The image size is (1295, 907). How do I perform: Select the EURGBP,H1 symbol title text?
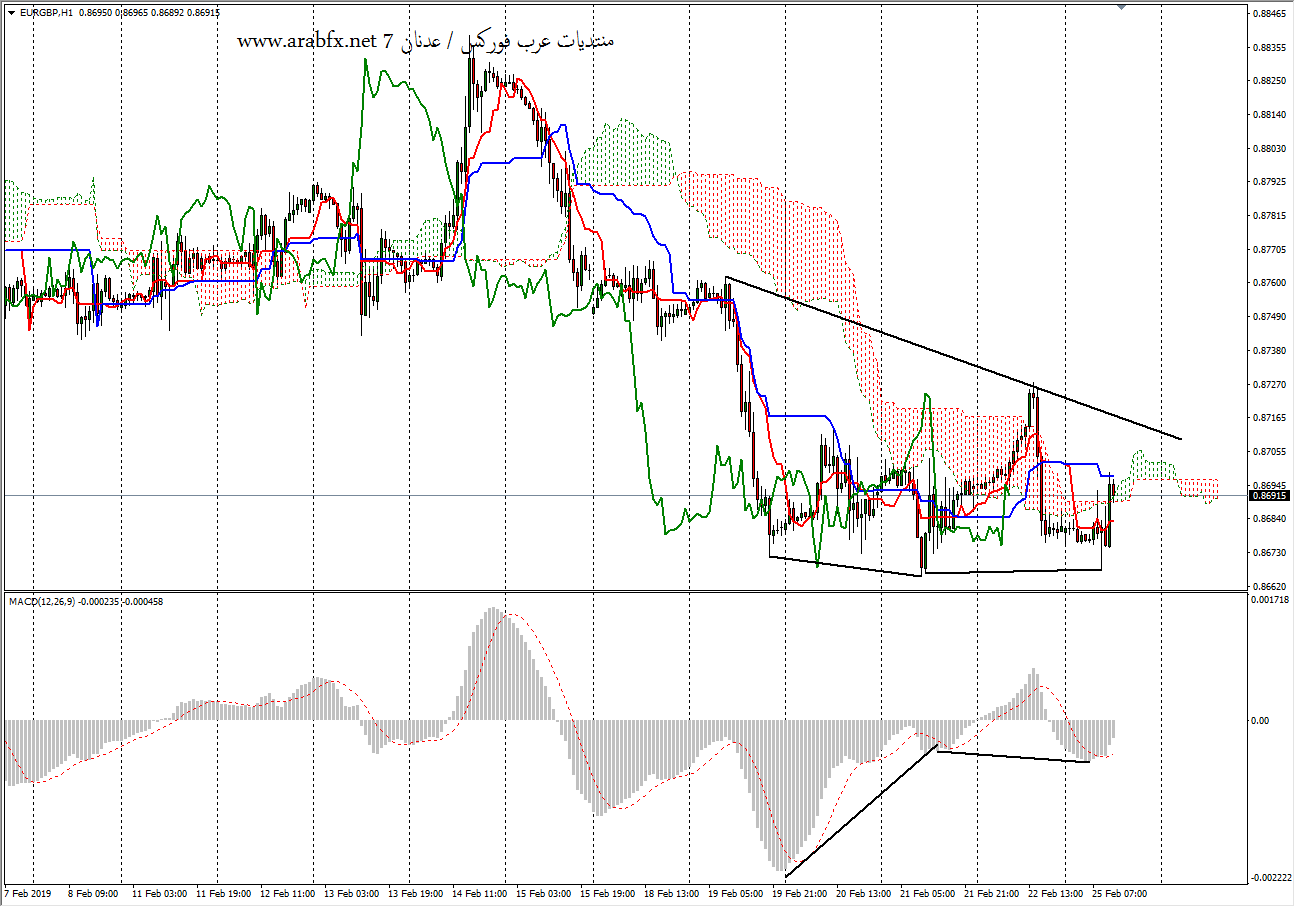(x=46, y=13)
